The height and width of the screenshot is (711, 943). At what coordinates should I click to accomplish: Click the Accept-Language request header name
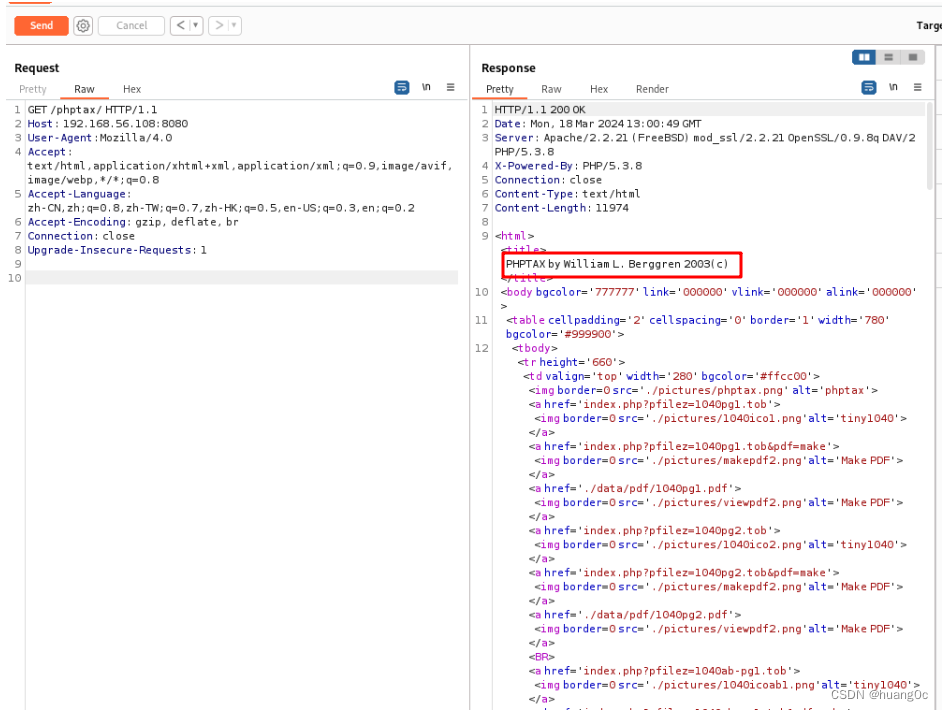[x=77, y=194]
